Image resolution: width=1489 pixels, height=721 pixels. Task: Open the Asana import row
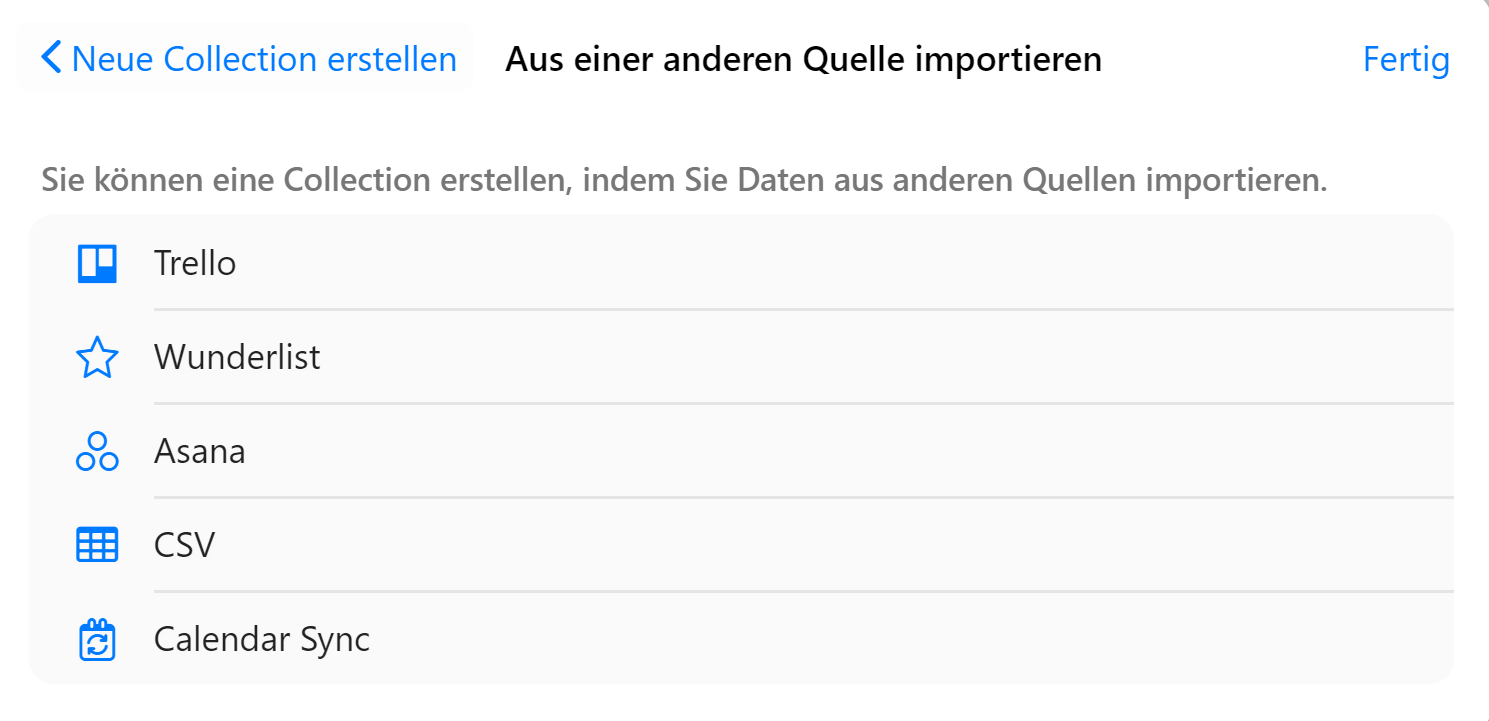point(742,451)
